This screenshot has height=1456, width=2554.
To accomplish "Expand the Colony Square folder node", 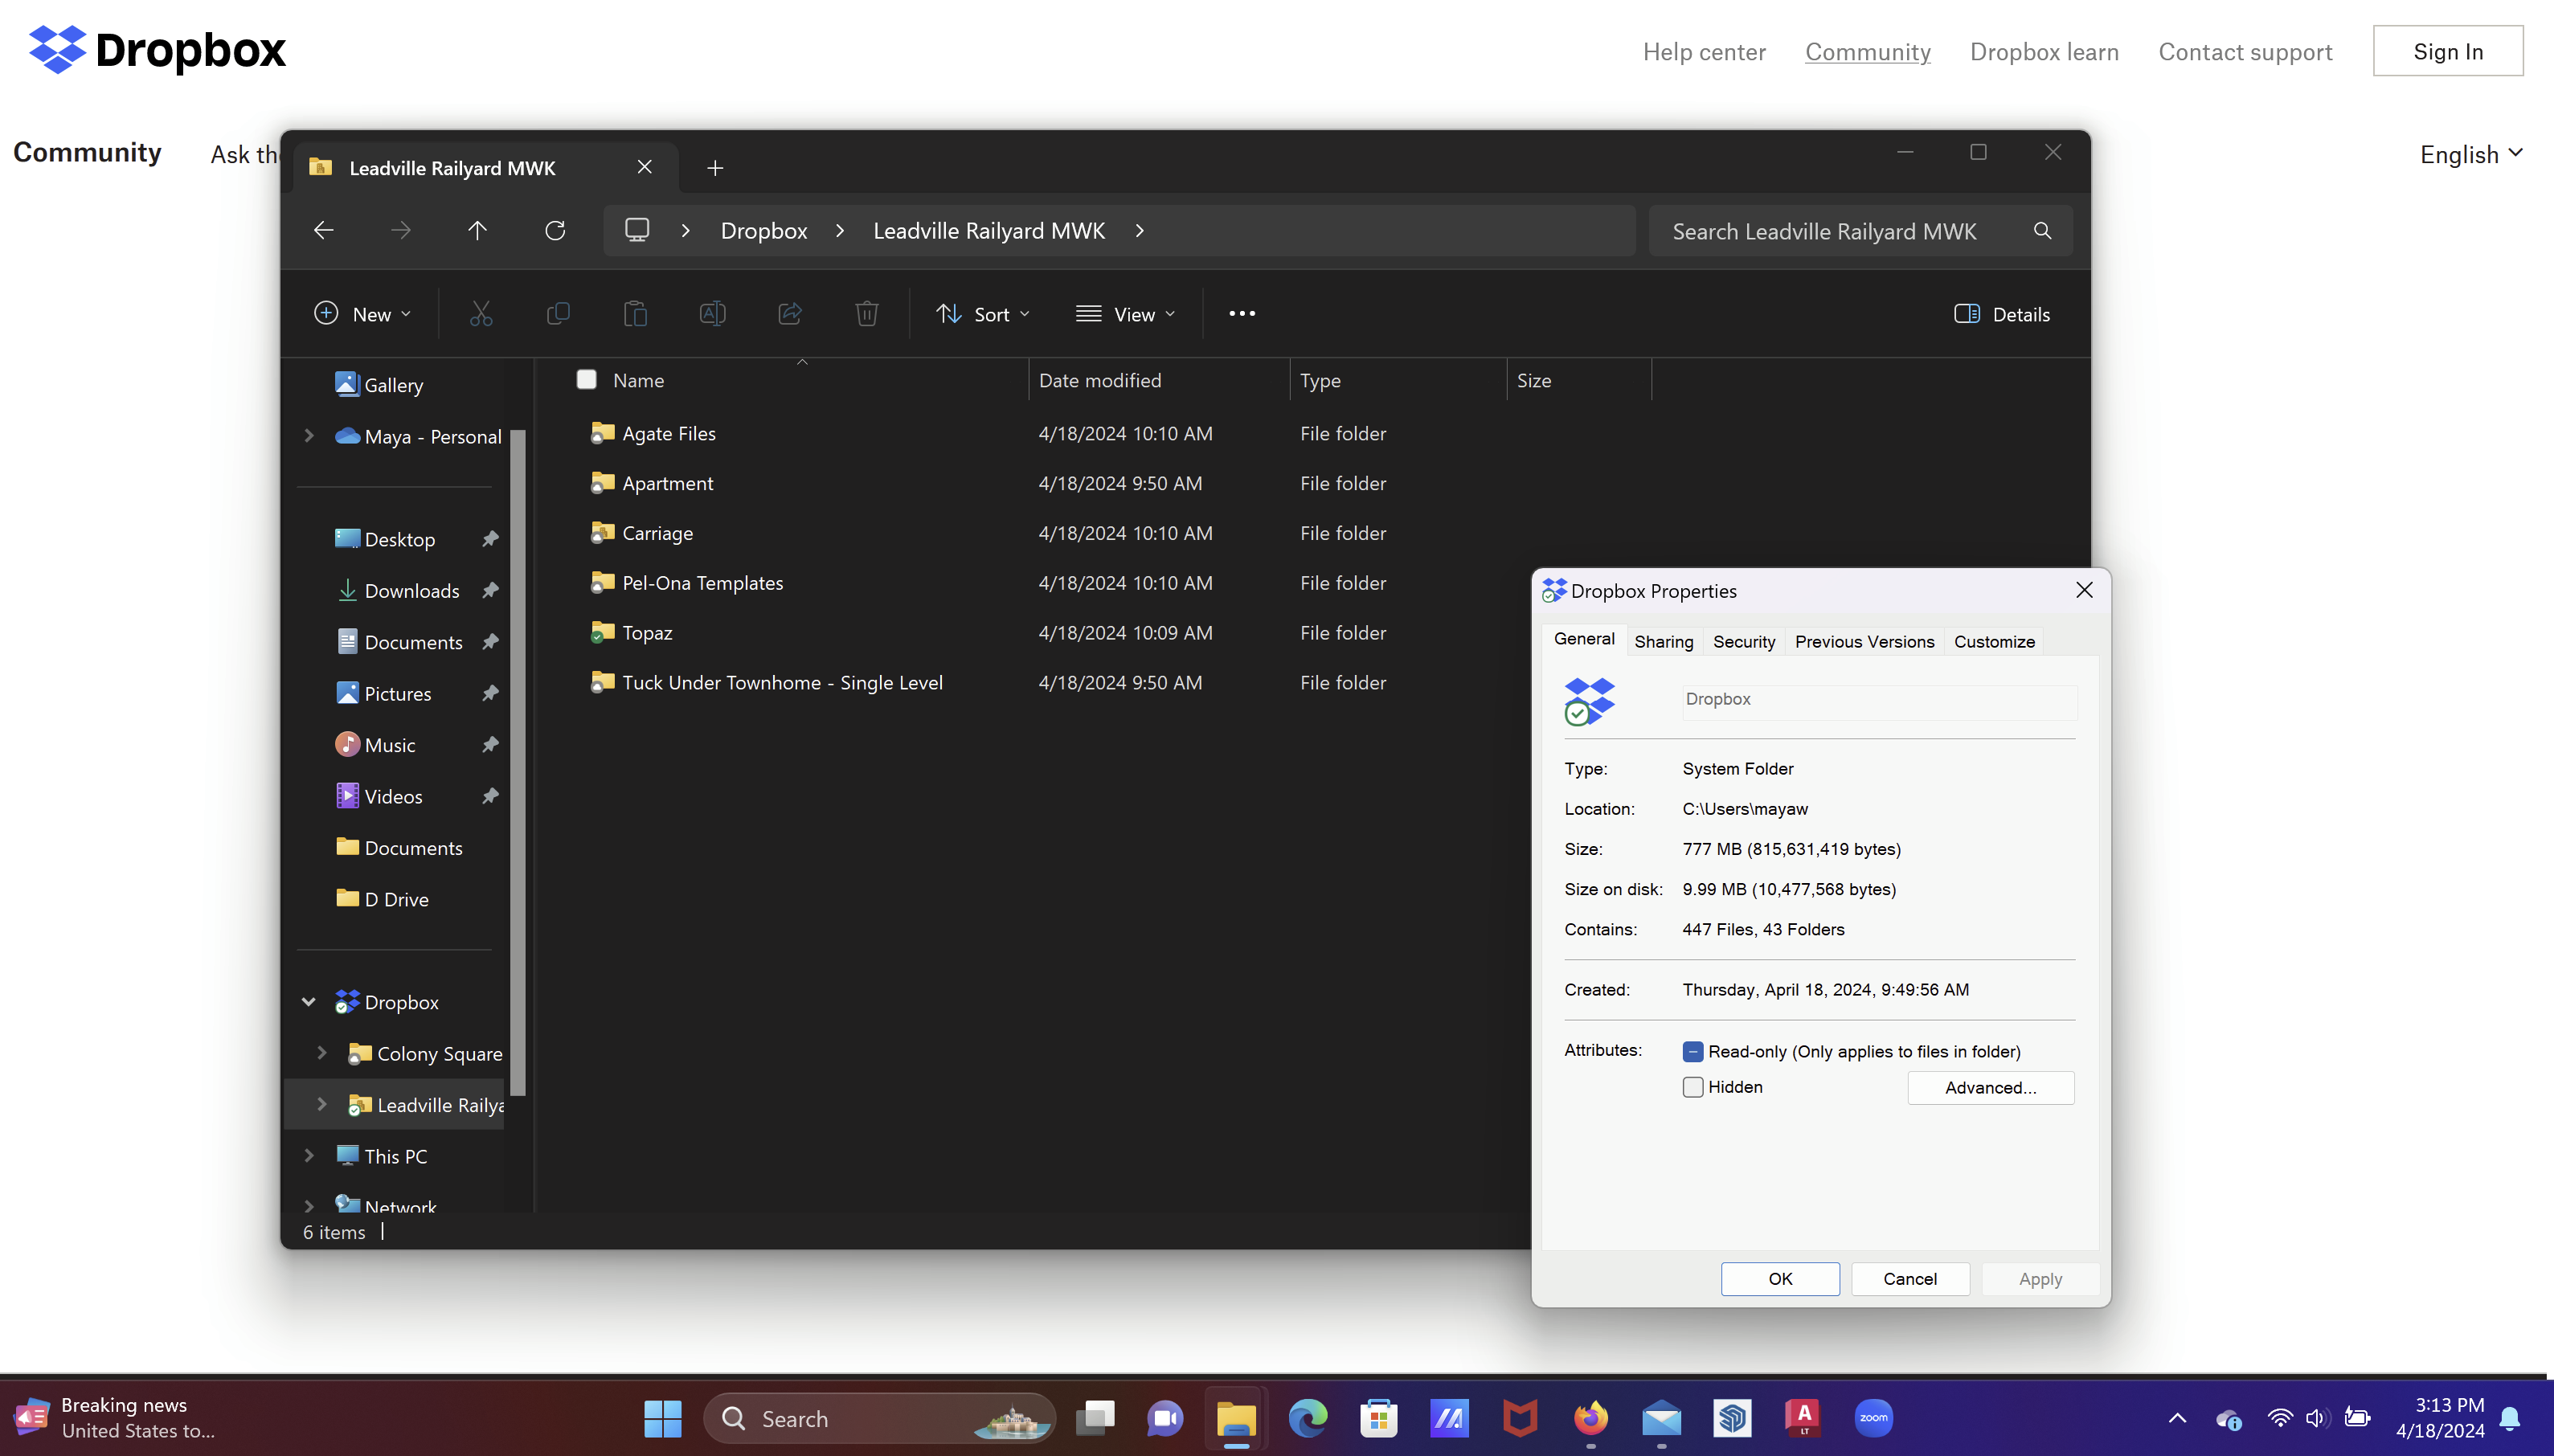I will [322, 1053].
